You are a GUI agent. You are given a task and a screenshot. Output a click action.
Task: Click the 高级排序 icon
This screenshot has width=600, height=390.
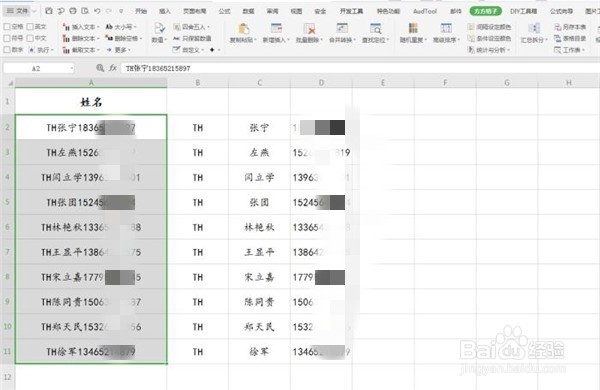coord(446,29)
